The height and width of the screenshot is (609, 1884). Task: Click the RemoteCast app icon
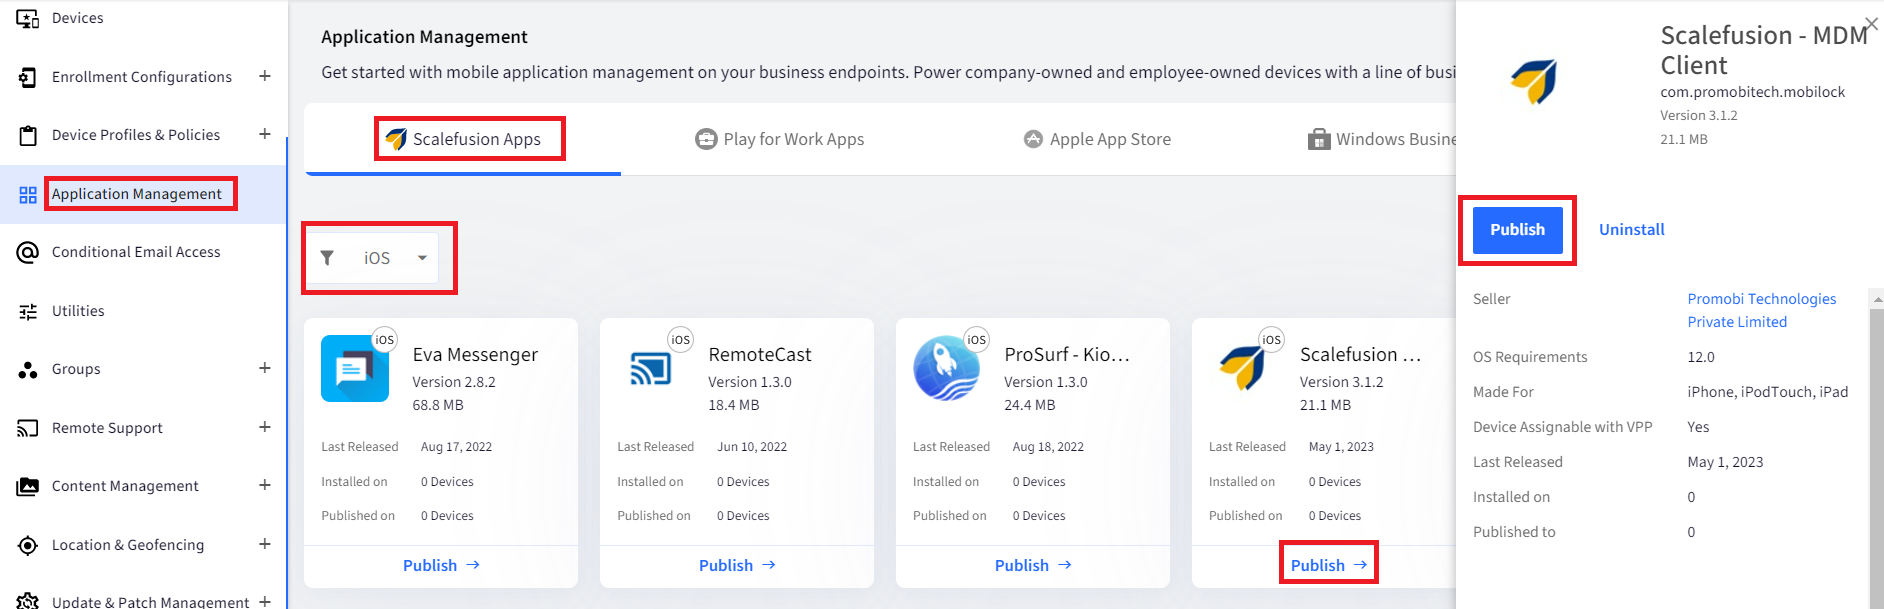coord(651,368)
